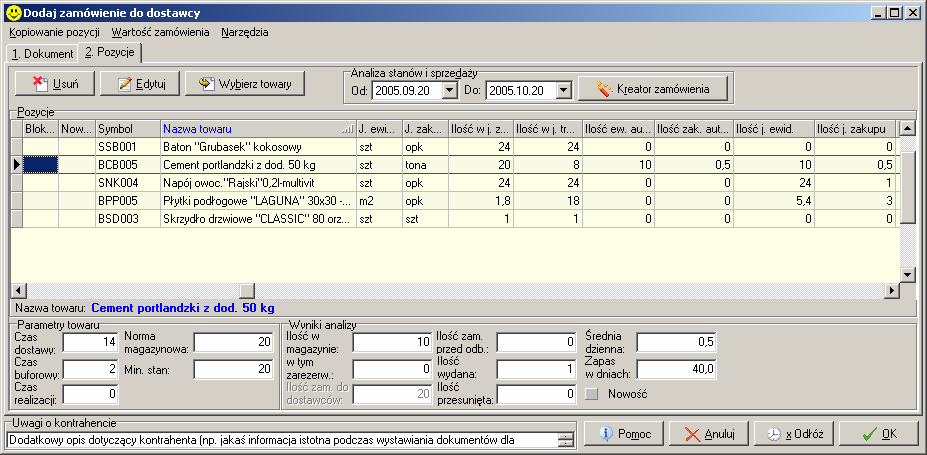Close the Dodaj zamówienie window
The image size is (927, 455).
pyautogui.click(x=912, y=12)
